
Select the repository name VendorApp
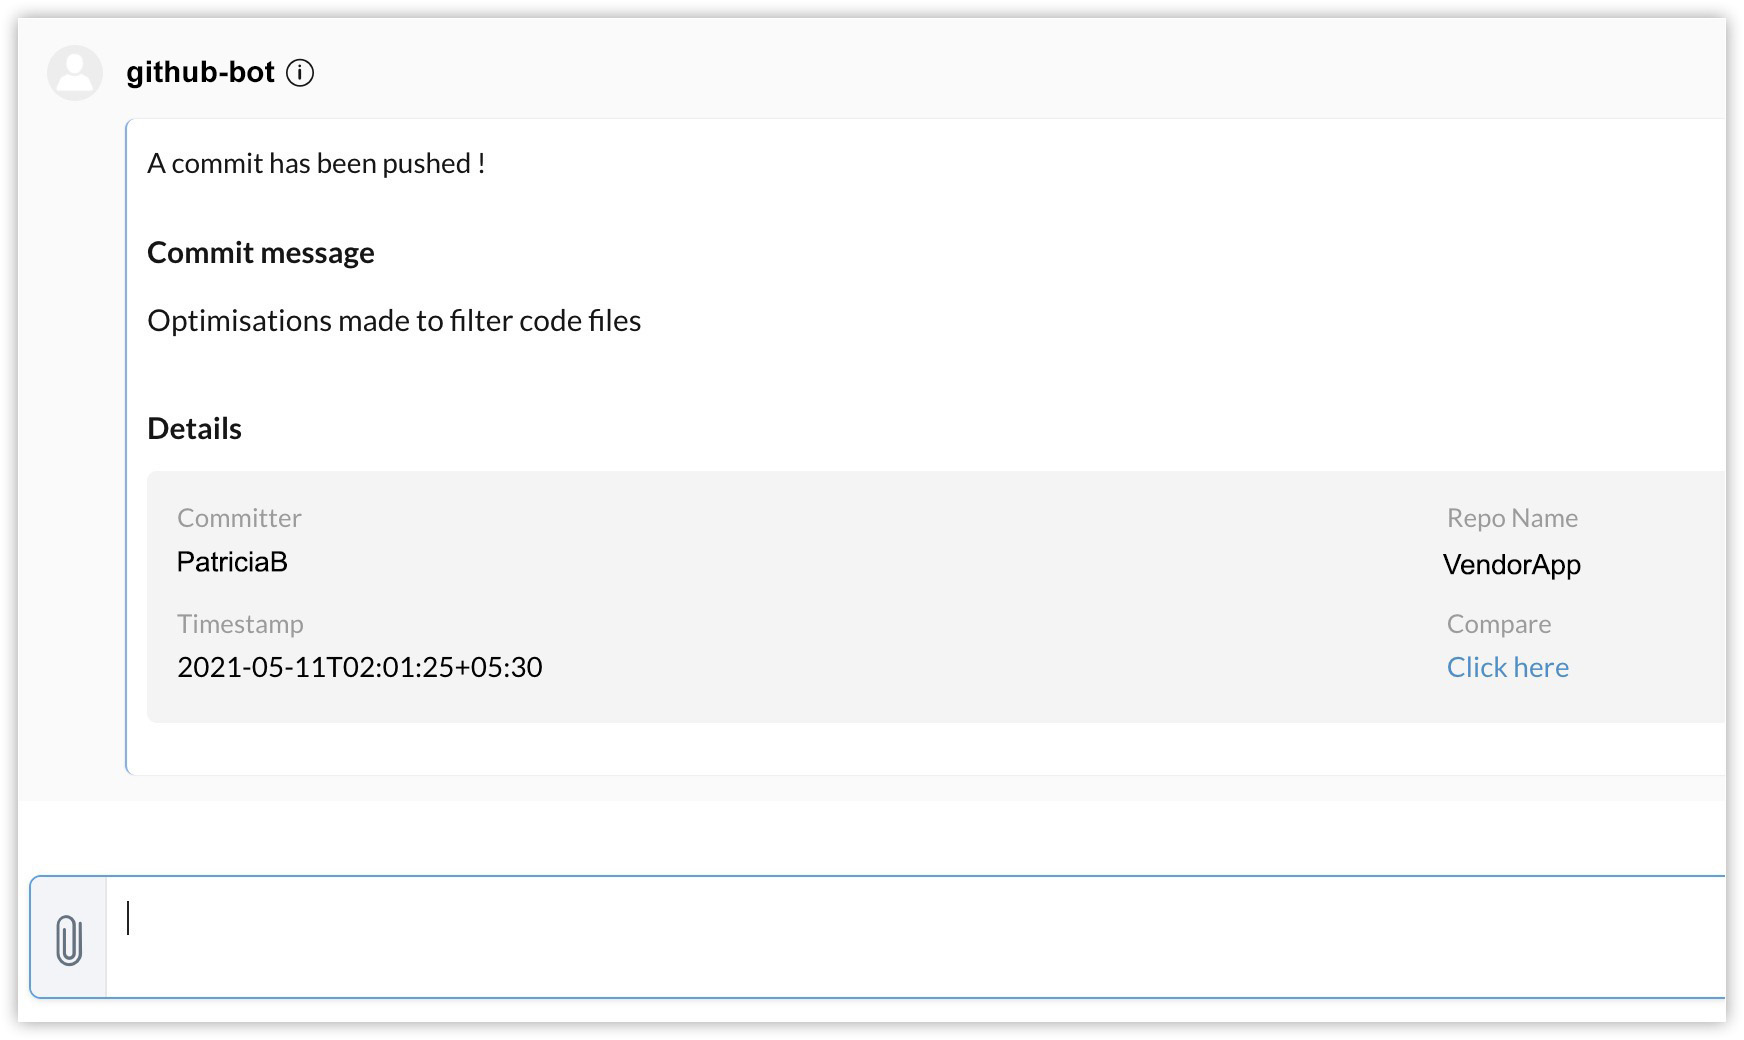[x=1511, y=565]
